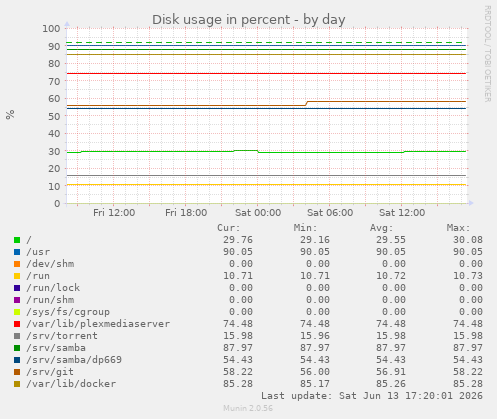This screenshot has height=419, width=497.
Task: Click the red /var/lib/plexmediaserver graph line
Action: click(x=266, y=73)
